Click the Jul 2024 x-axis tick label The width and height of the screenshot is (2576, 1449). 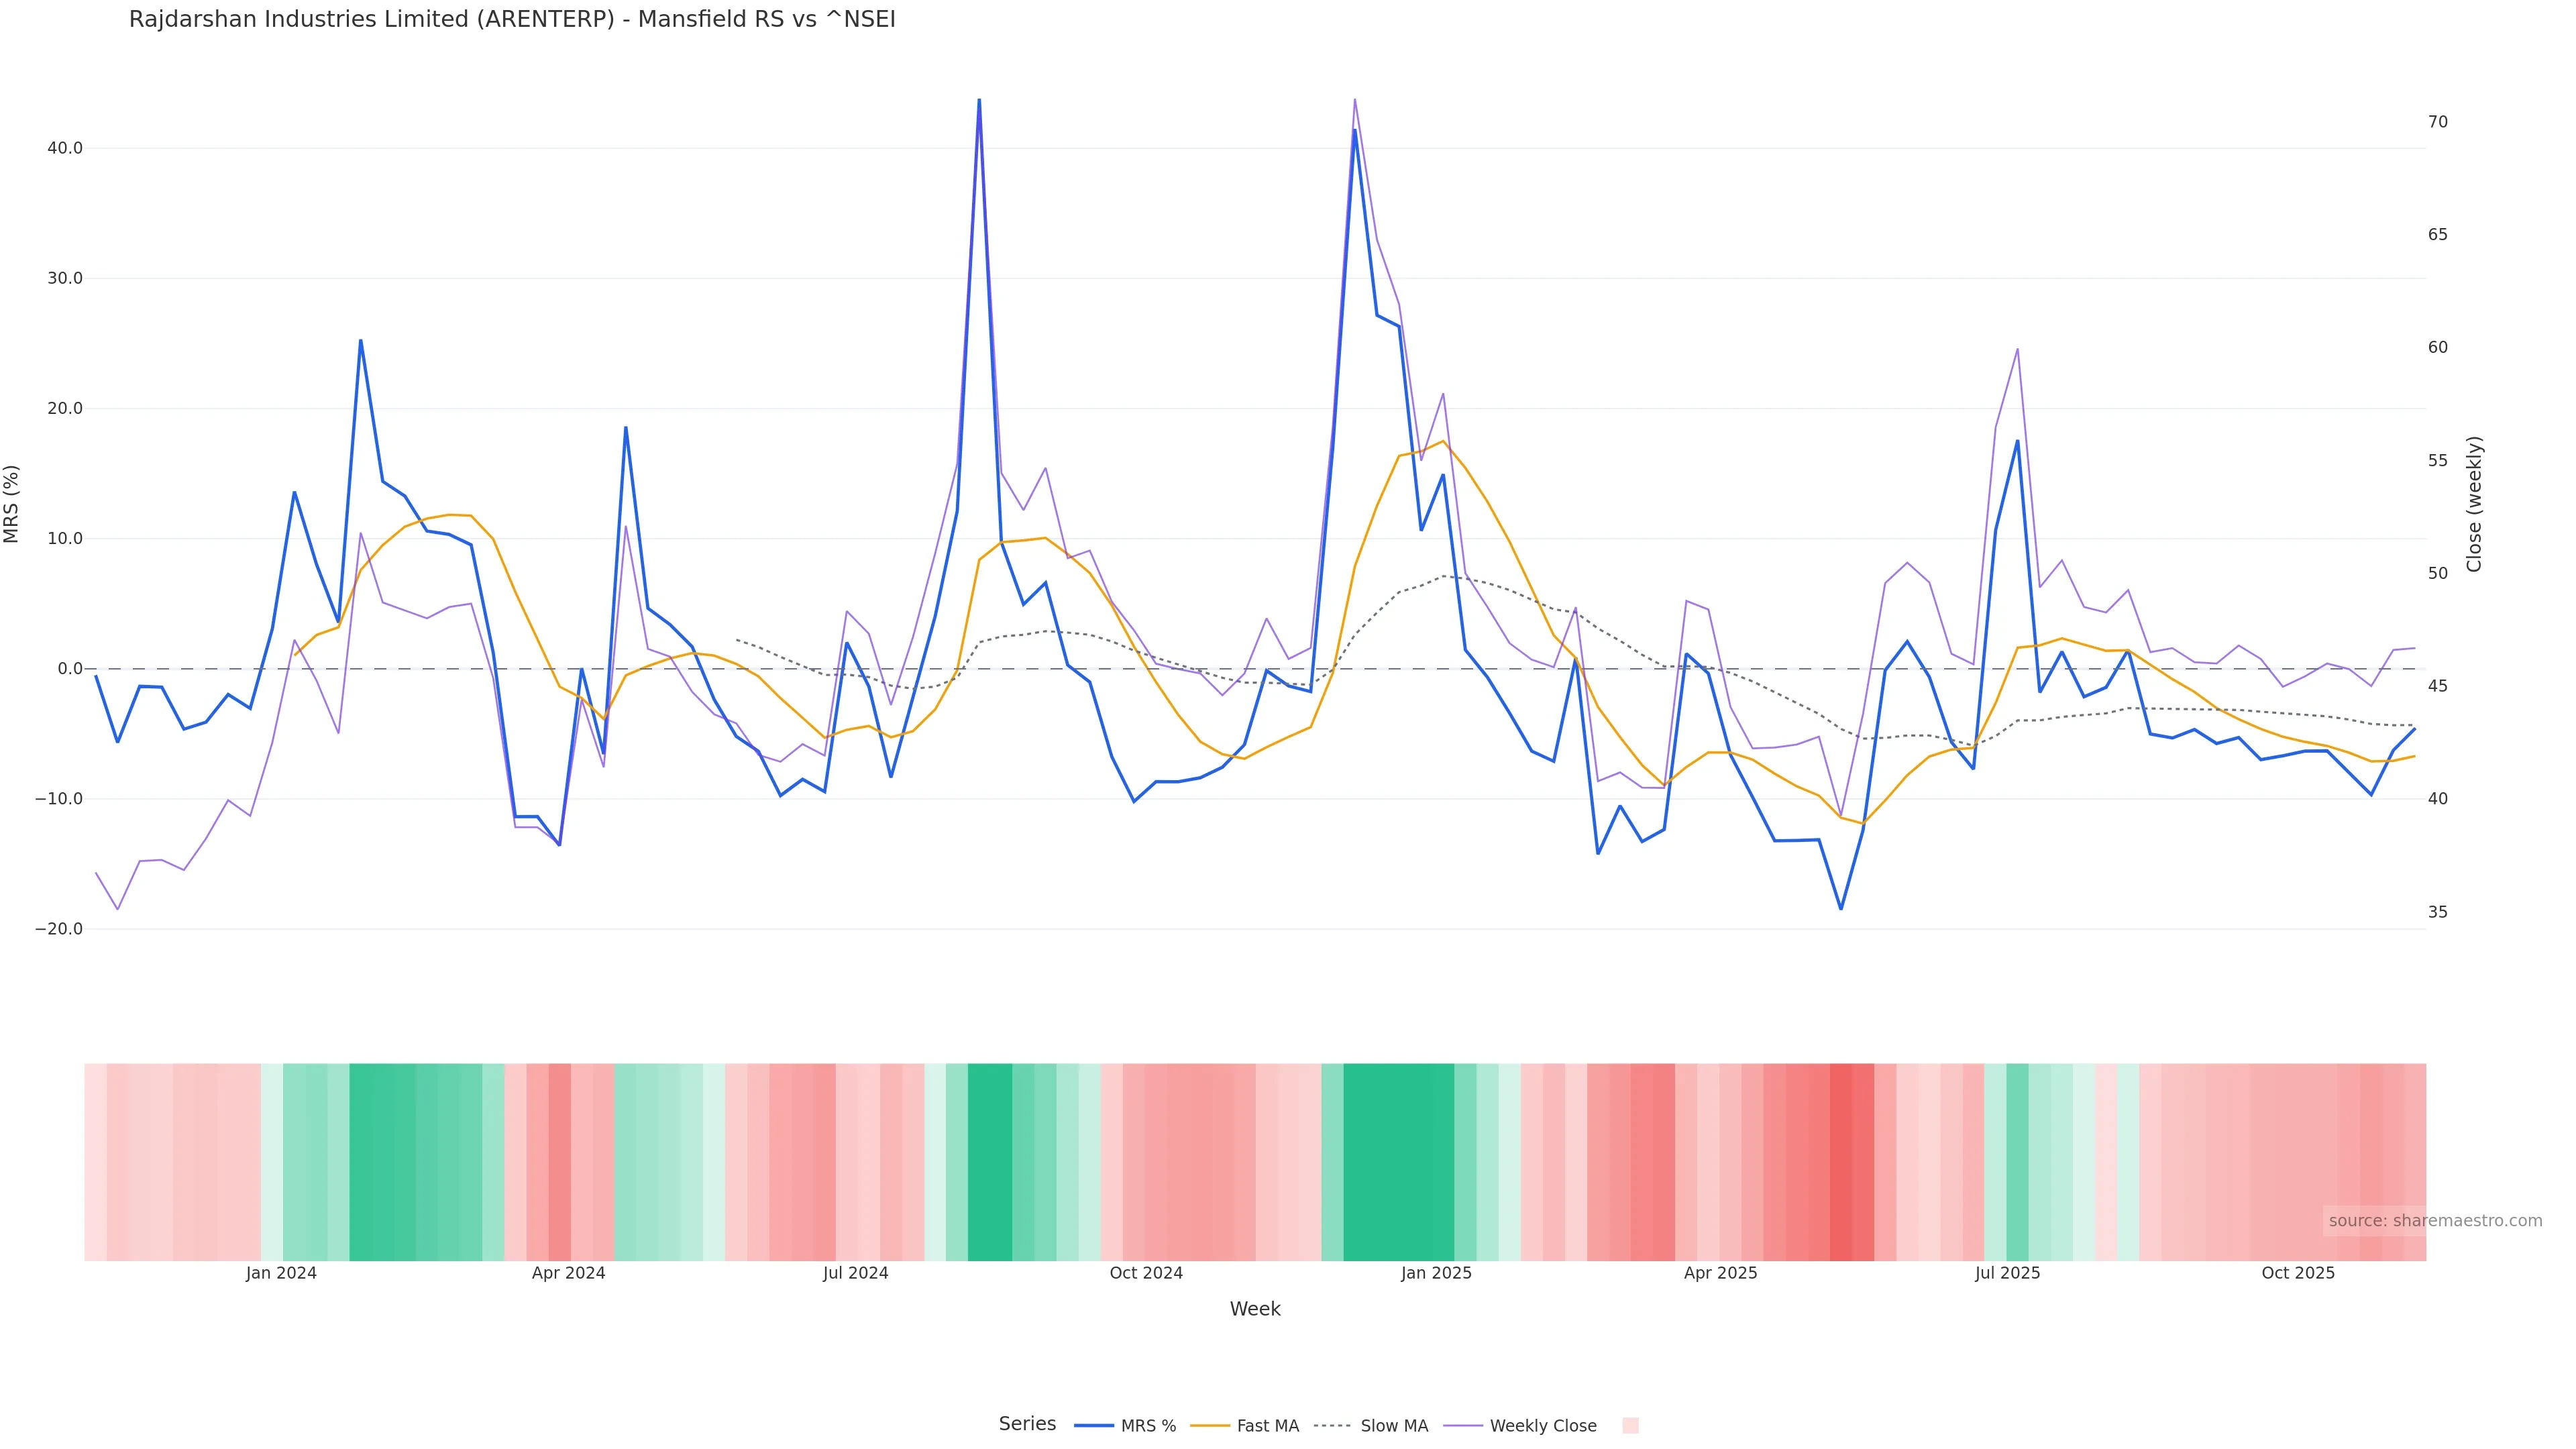click(x=856, y=1273)
